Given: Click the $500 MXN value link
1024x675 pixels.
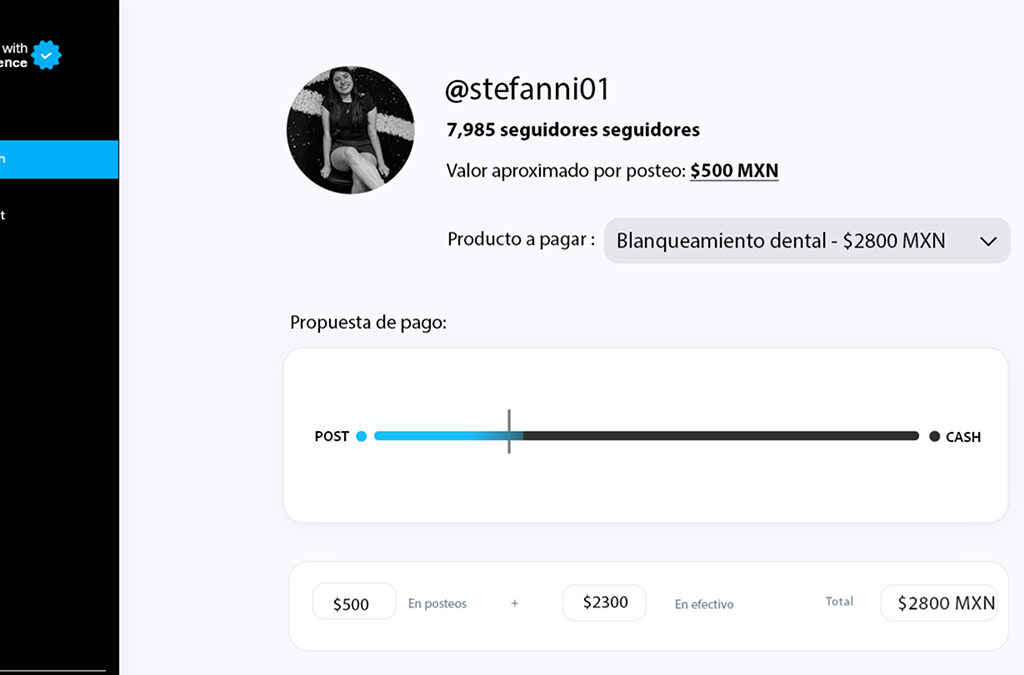Looking at the screenshot, I should click(x=733, y=170).
